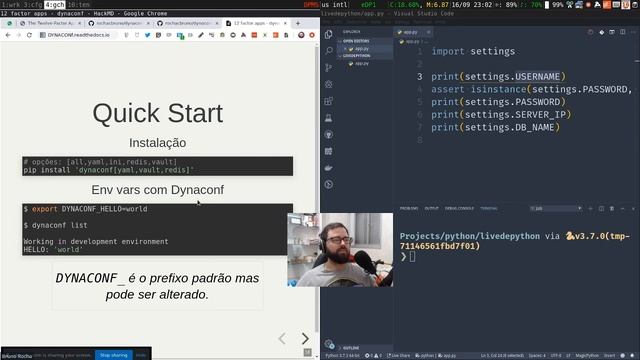Select workspace 4:gch in top bar
640x360 pixels.
tap(55, 4)
